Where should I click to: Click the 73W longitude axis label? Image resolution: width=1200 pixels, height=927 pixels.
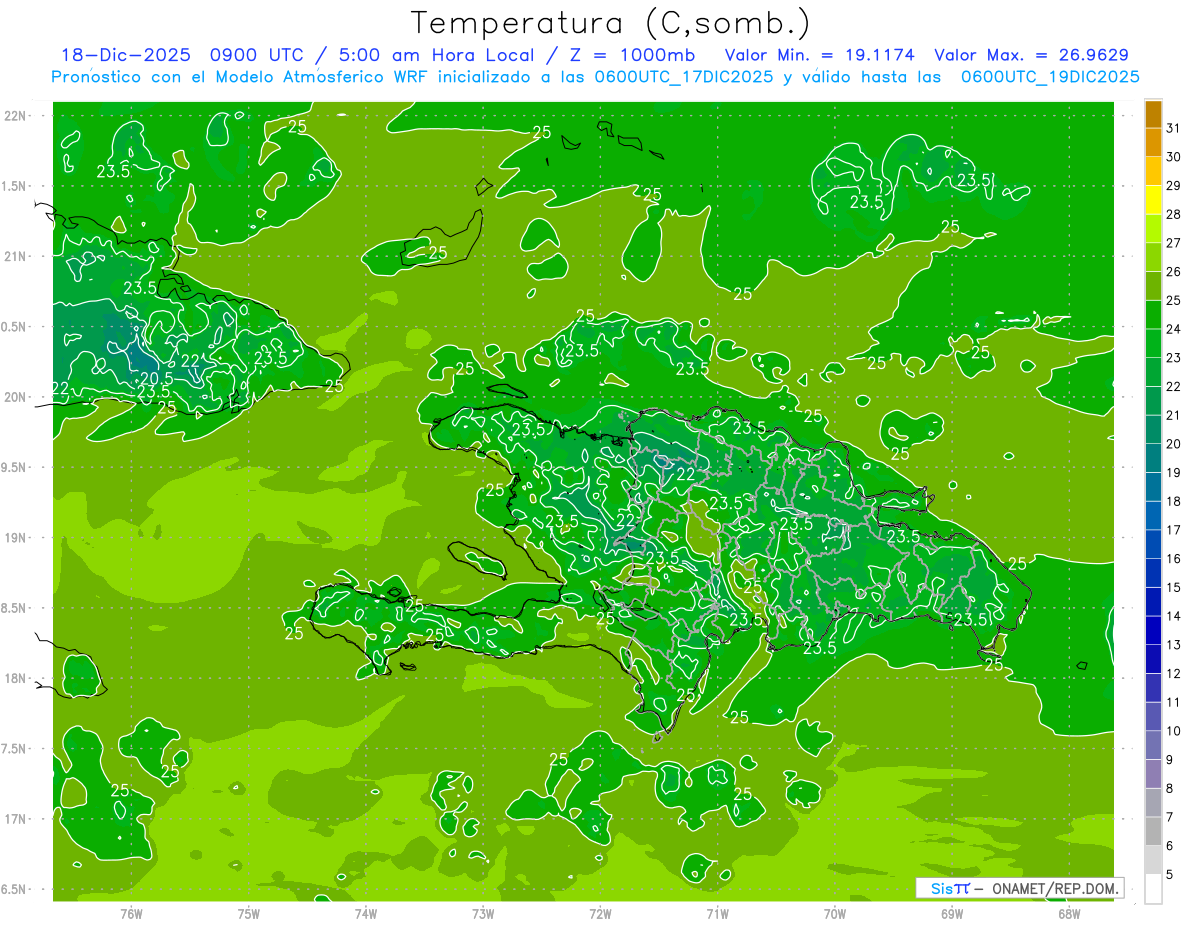[483, 914]
